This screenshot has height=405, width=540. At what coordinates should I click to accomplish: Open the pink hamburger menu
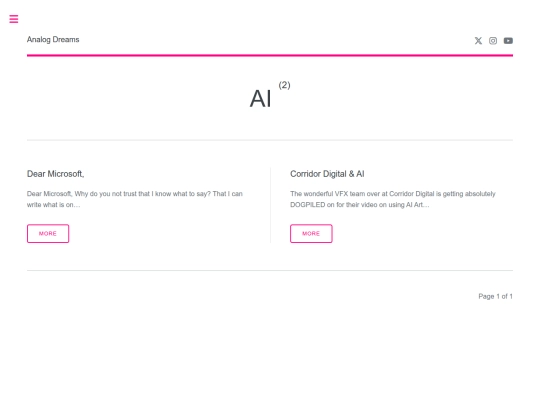pyautogui.click(x=14, y=19)
